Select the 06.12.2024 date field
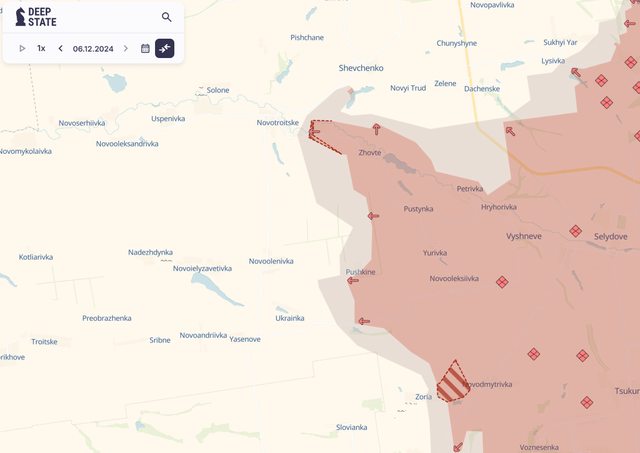 [93, 49]
